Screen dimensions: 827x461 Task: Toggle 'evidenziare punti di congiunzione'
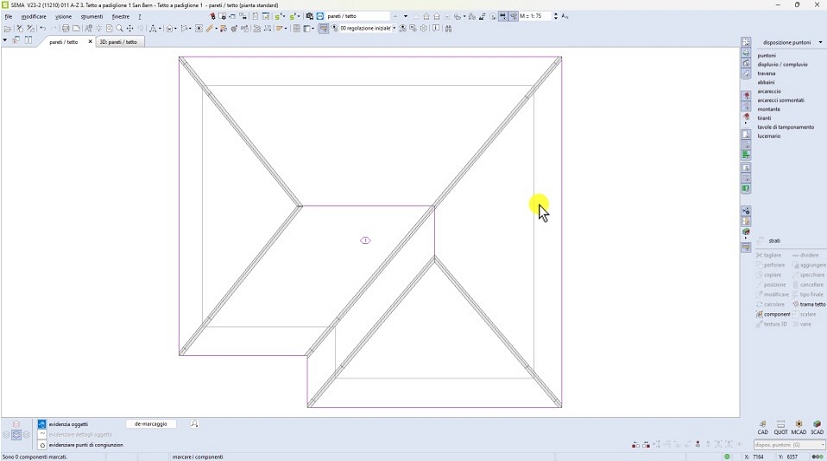point(42,445)
